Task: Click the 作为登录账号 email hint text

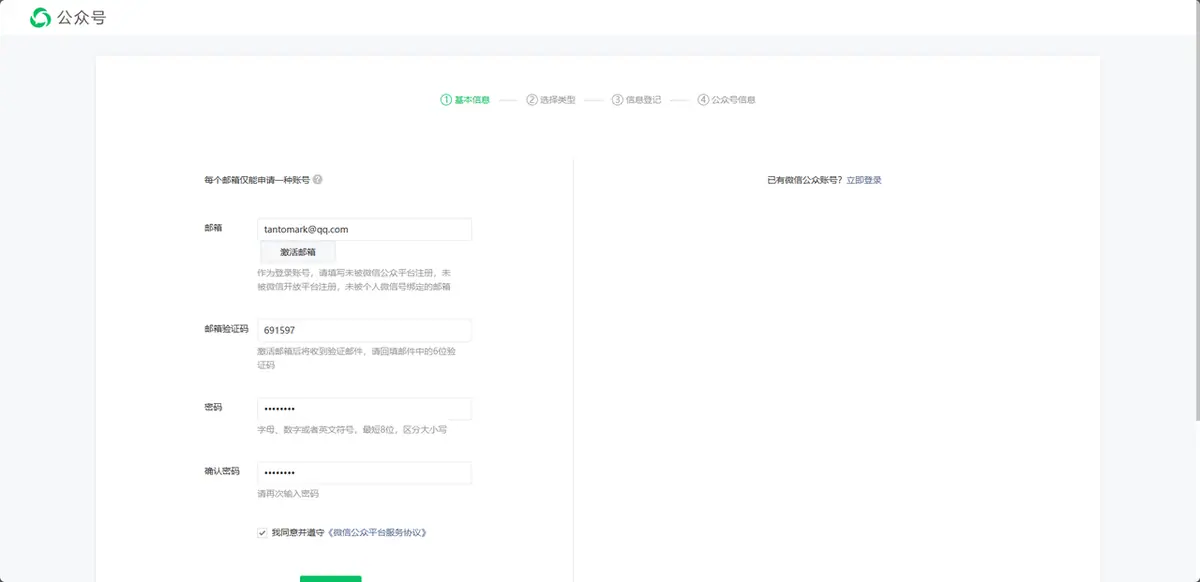Action: coord(354,280)
